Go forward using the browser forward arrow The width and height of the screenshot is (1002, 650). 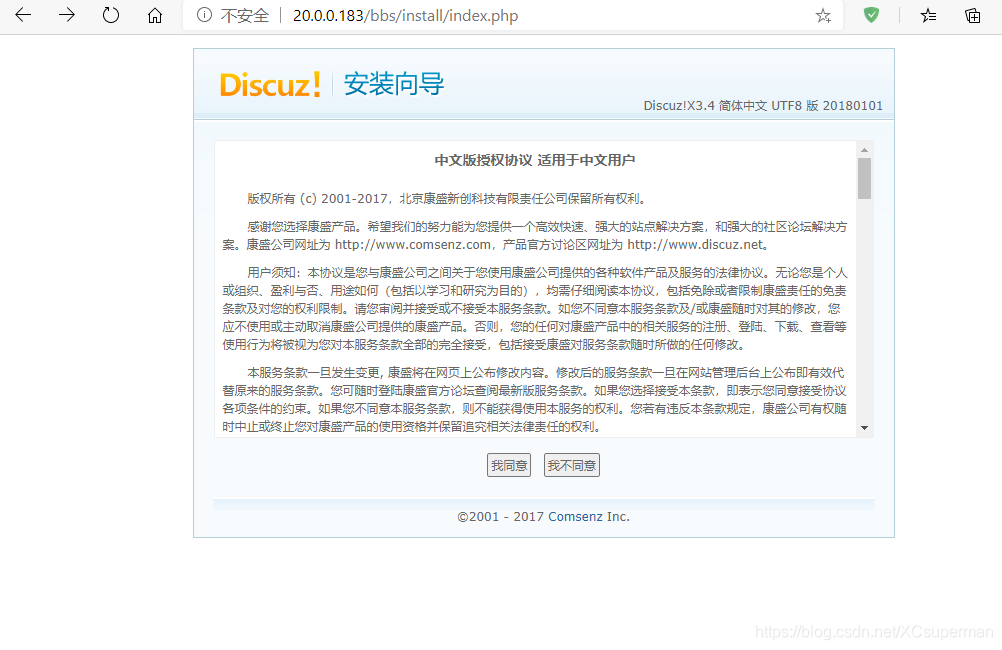click(x=67, y=15)
